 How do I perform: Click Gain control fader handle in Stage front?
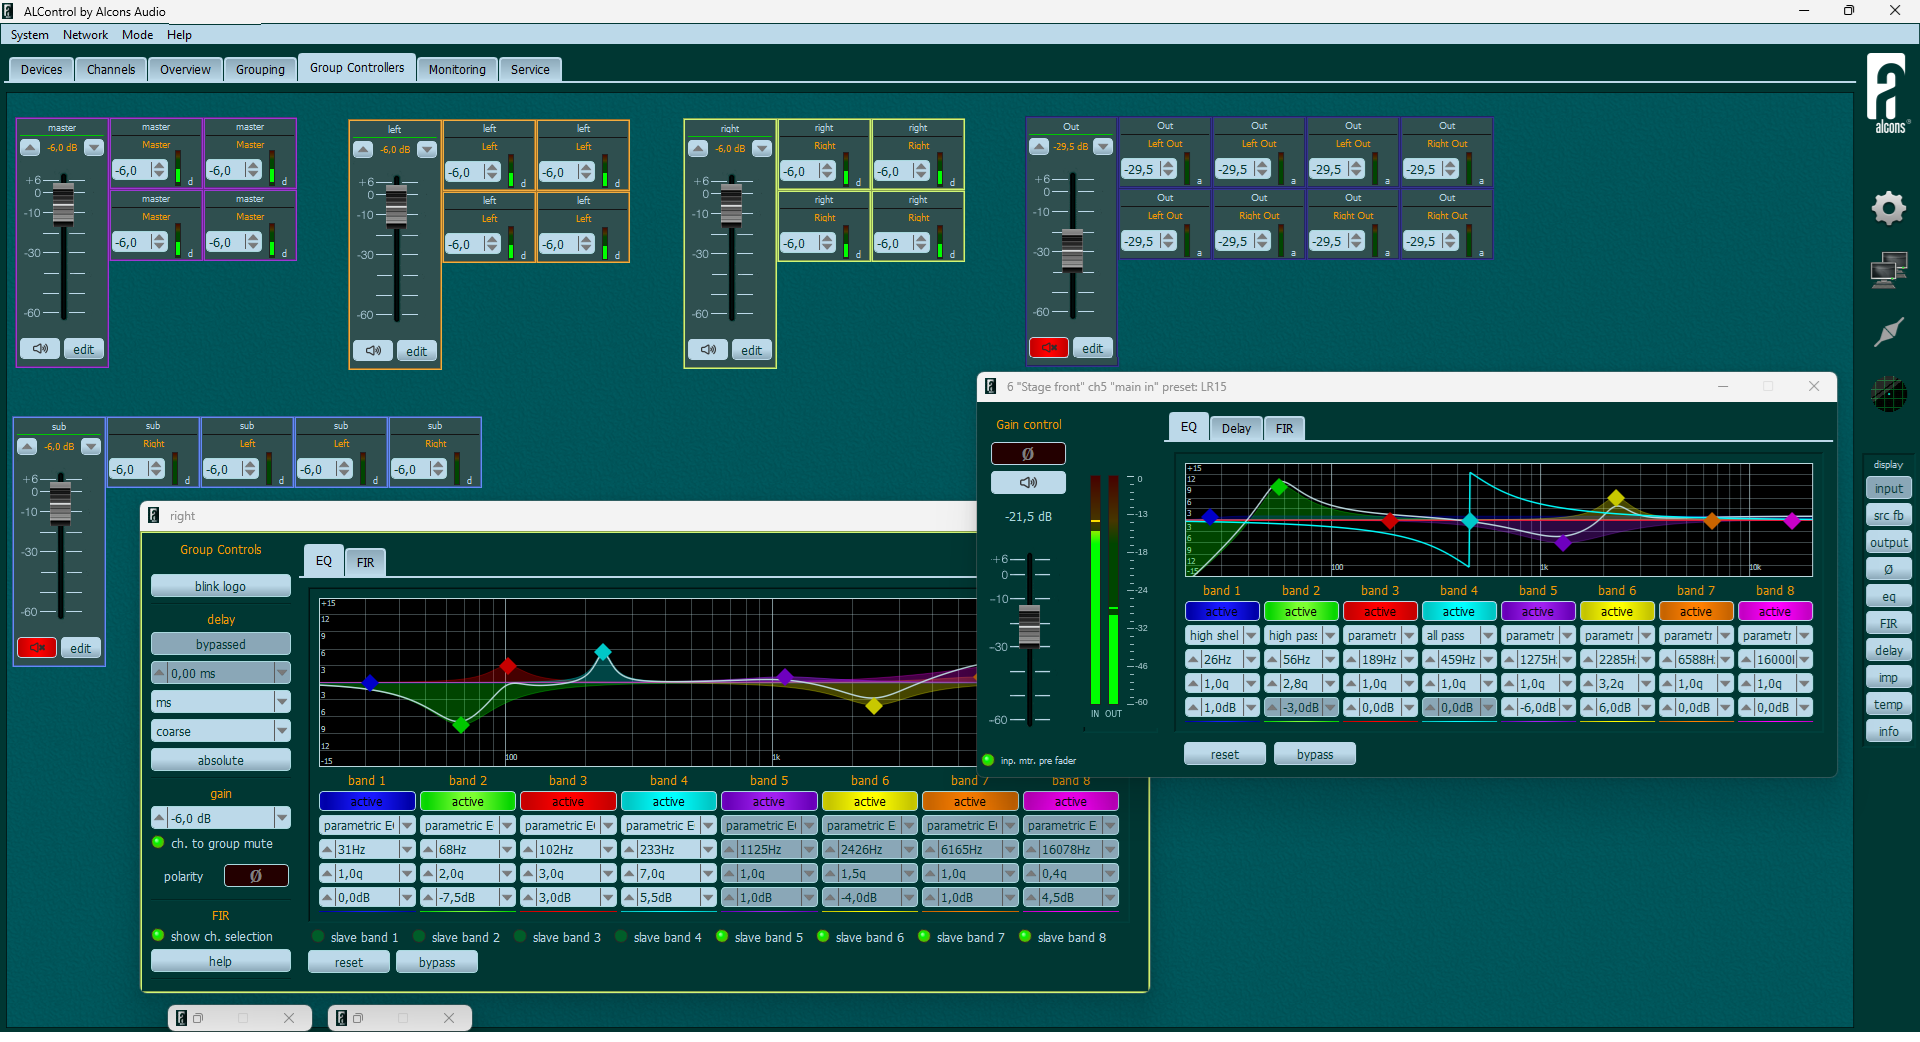[1029, 625]
